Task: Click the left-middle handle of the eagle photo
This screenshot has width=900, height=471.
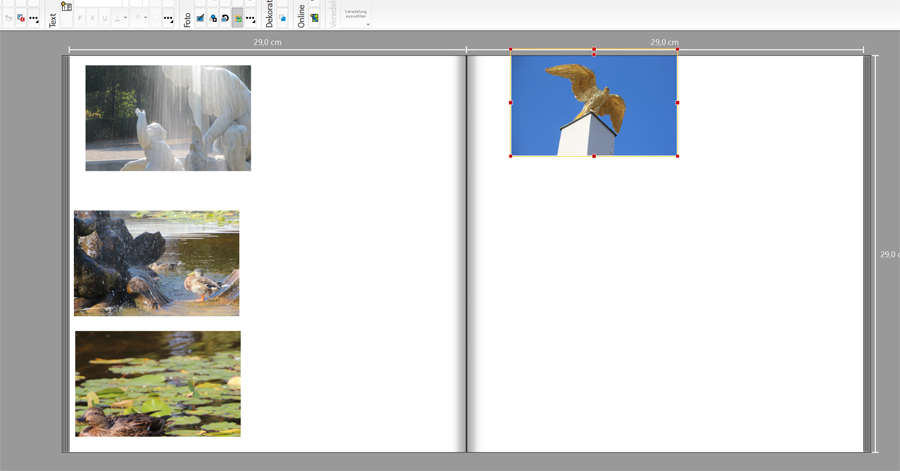Action: (511, 103)
